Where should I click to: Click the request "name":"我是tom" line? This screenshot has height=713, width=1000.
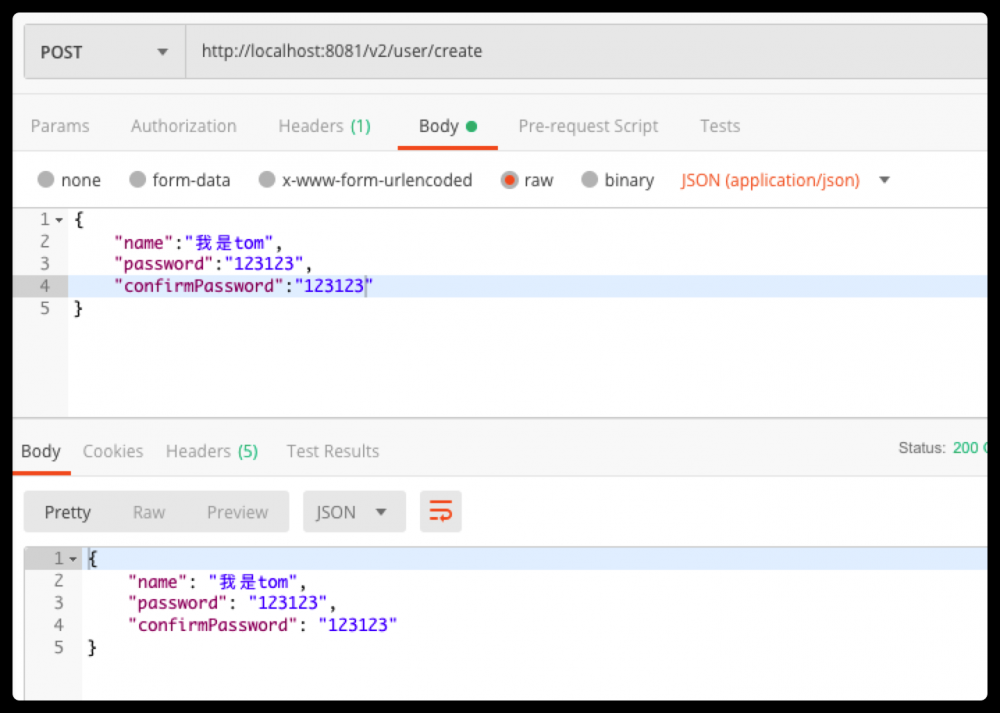pos(198,242)
